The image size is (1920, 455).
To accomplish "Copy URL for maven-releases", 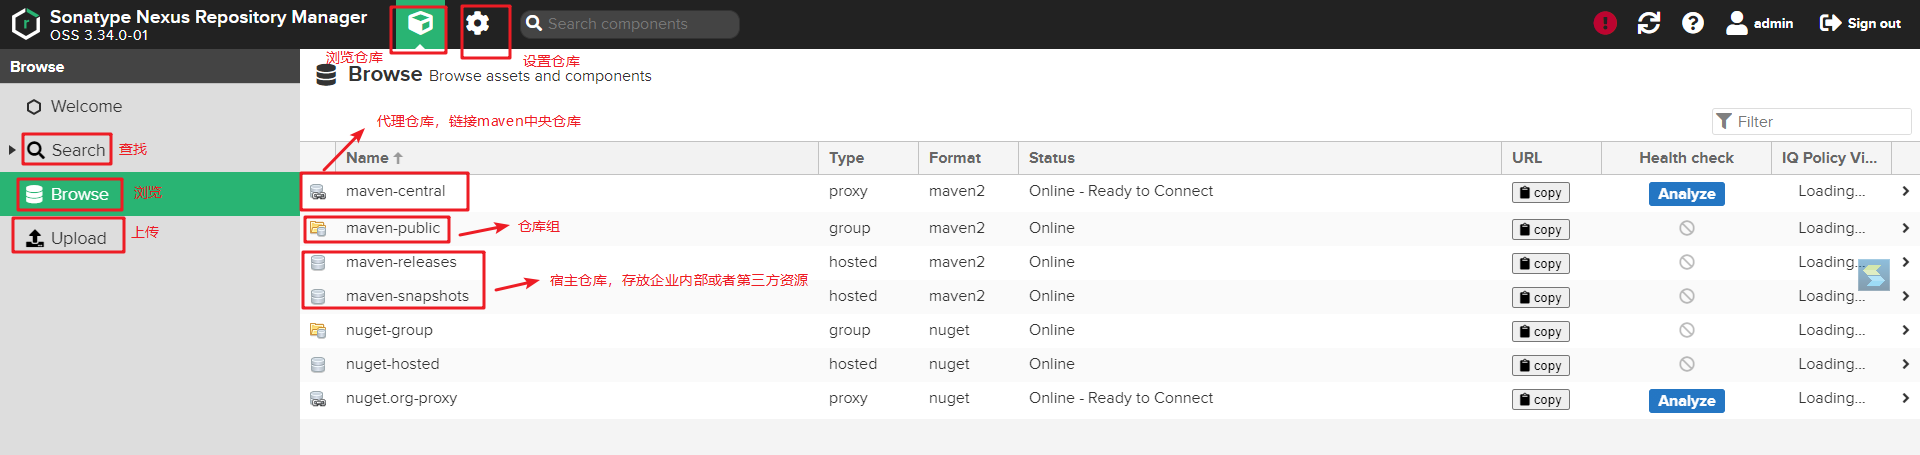I will coord(1541,264).
